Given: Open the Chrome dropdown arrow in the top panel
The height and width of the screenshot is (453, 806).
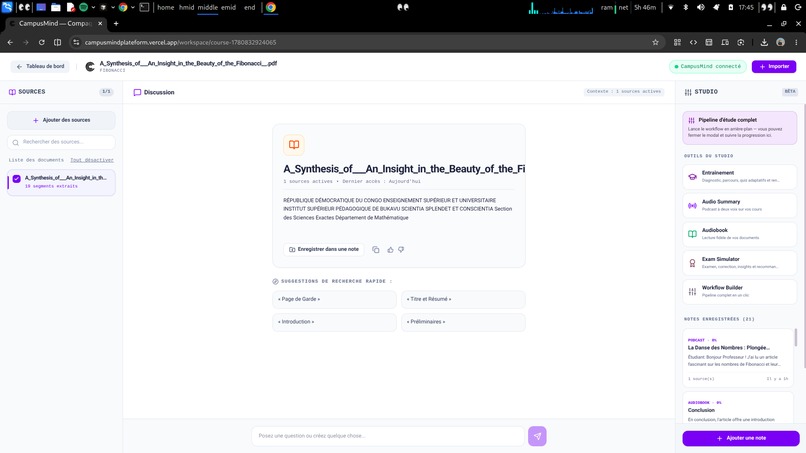Looking at the screenshot, I should pos(133,7).
